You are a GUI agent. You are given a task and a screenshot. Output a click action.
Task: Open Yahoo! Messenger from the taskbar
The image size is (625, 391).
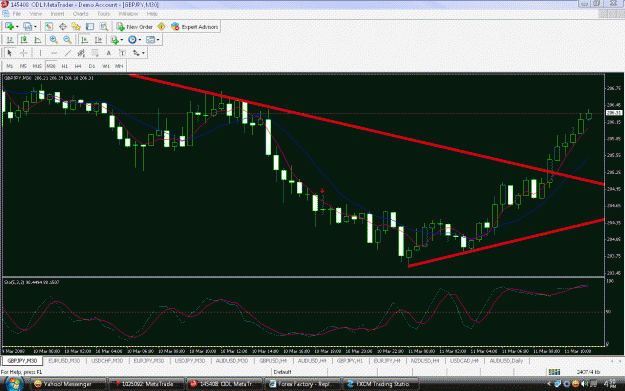68,384
